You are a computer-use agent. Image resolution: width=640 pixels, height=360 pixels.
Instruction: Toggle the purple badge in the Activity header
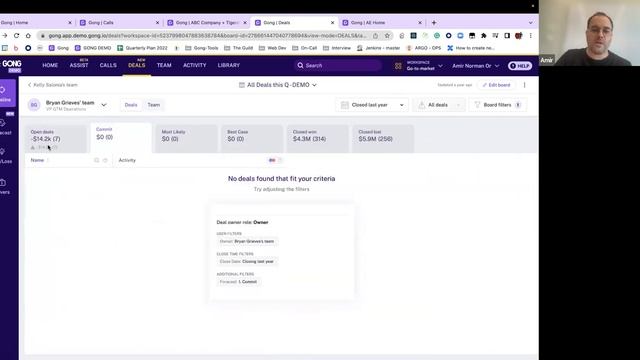pyautogui.click(x=272, y=160)
